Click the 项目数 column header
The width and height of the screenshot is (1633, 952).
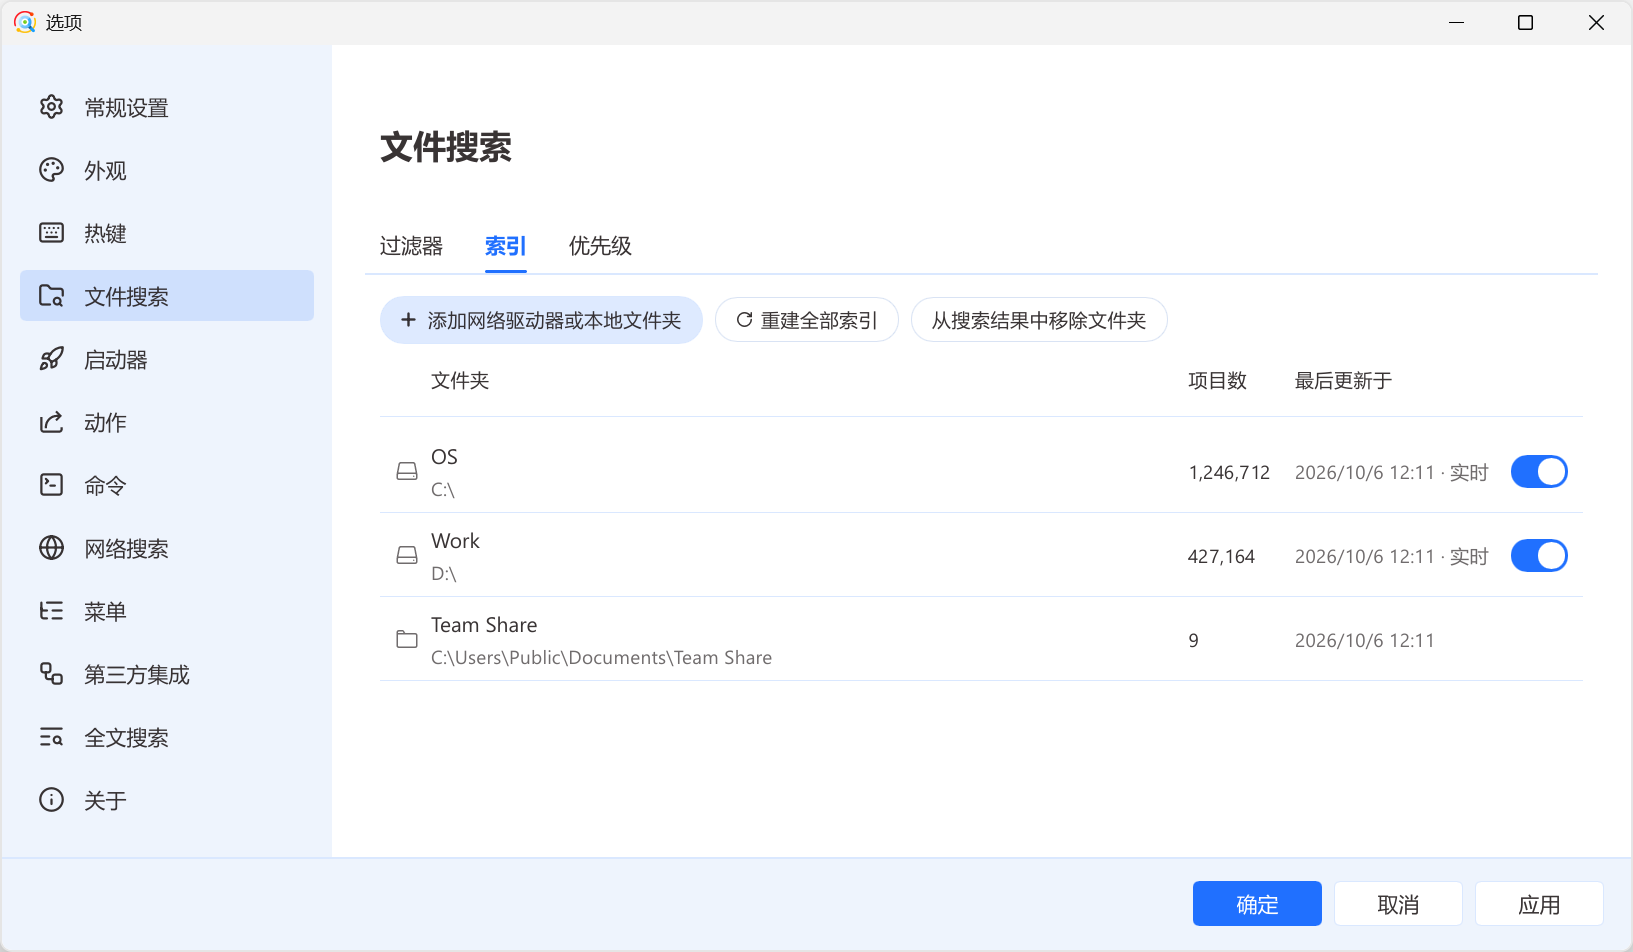(1217, 381)
